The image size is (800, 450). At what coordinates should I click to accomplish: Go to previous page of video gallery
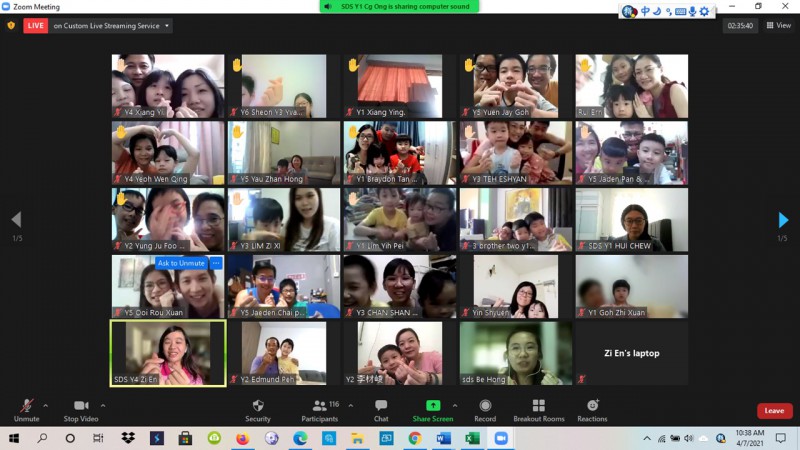(x=15, y=220)
